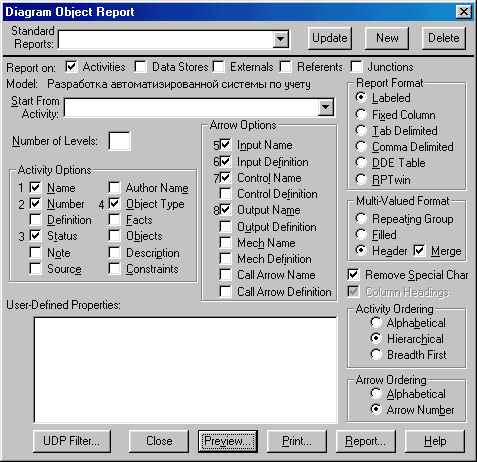This screenshot has width=477, height=462.
Task: Check the Source checkbox
Action: 35,268
